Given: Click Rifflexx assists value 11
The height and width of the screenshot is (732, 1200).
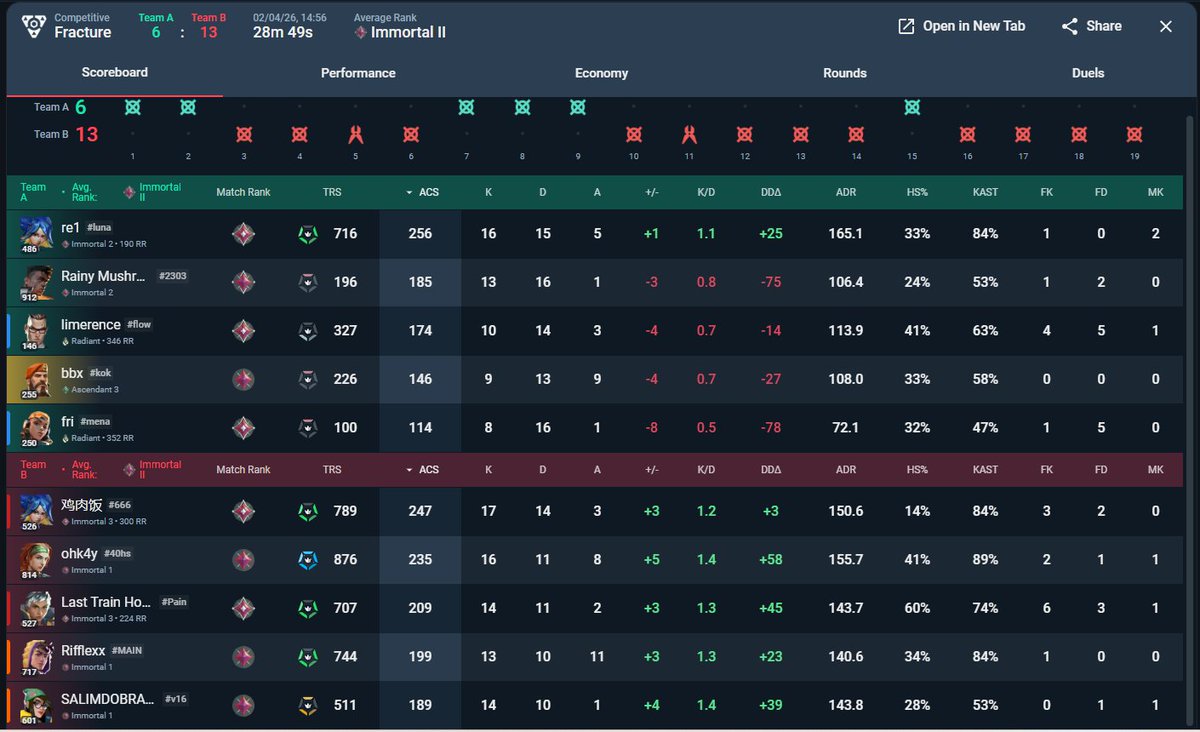Looking at the screenshot, I should click(x=597, y=657).
